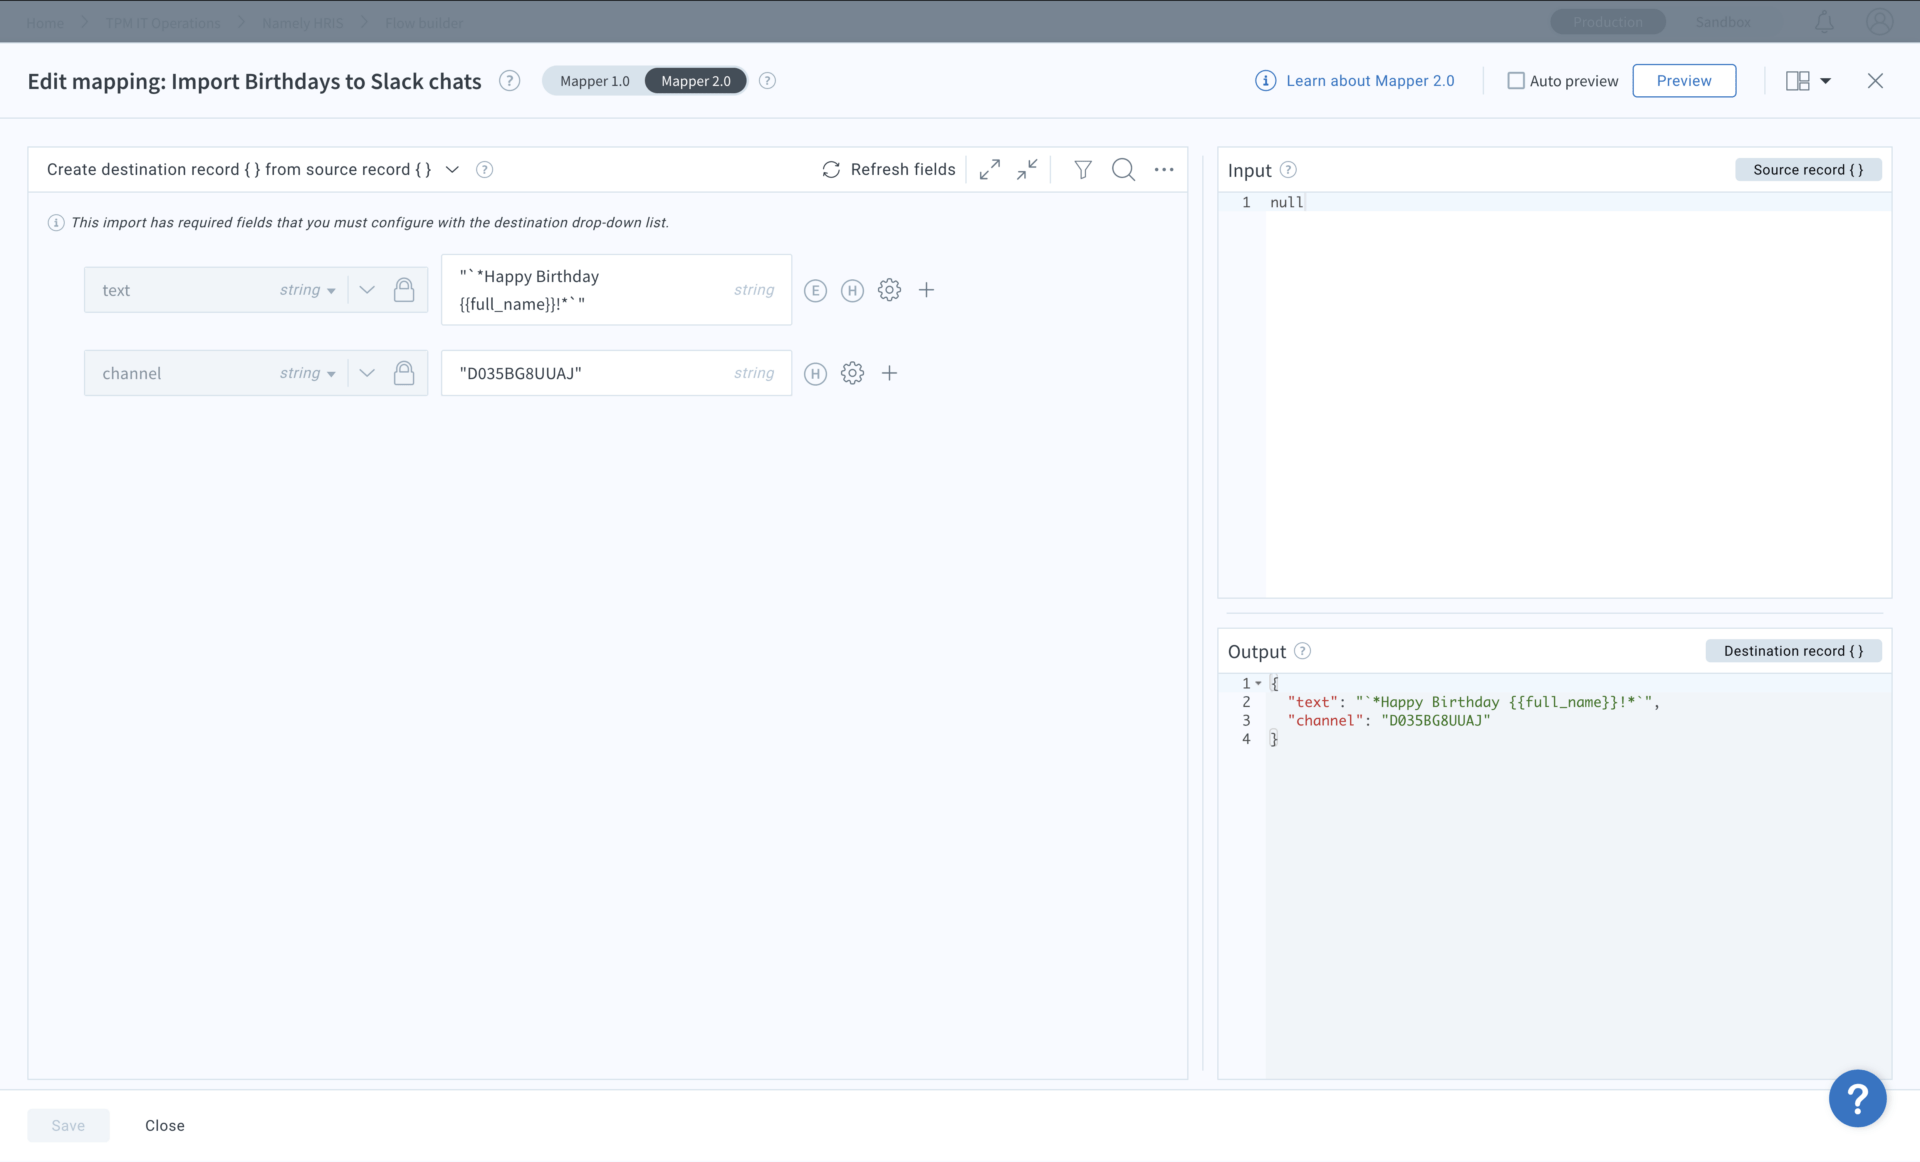The image size is (1920, 1162).
Task: Enable the Auto preview checkbox
Action: tap(1516, 81)
